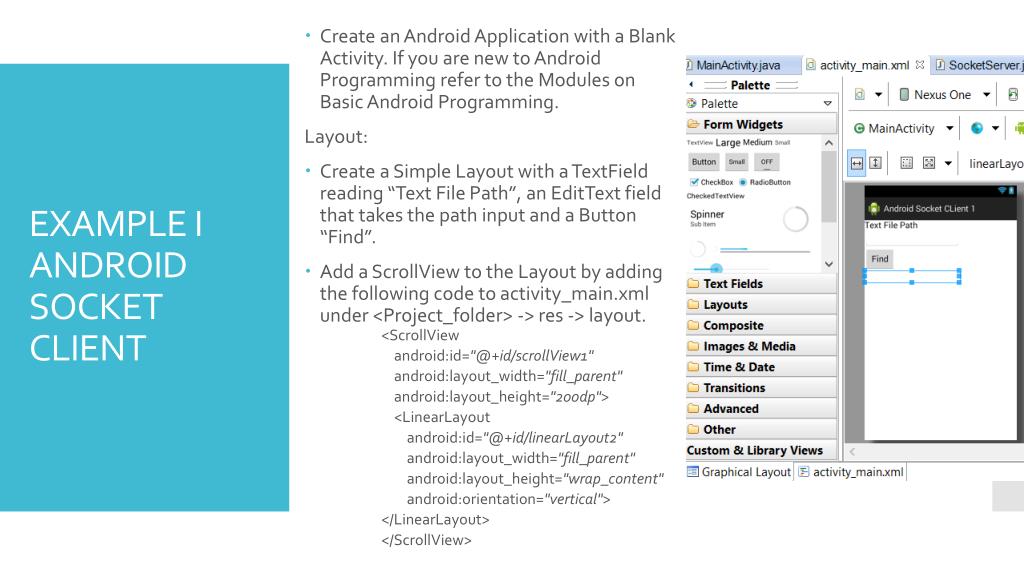Pick the Large TextView from Form Widgets
This screenshot has height=576, width=1024.
point(727,141)
